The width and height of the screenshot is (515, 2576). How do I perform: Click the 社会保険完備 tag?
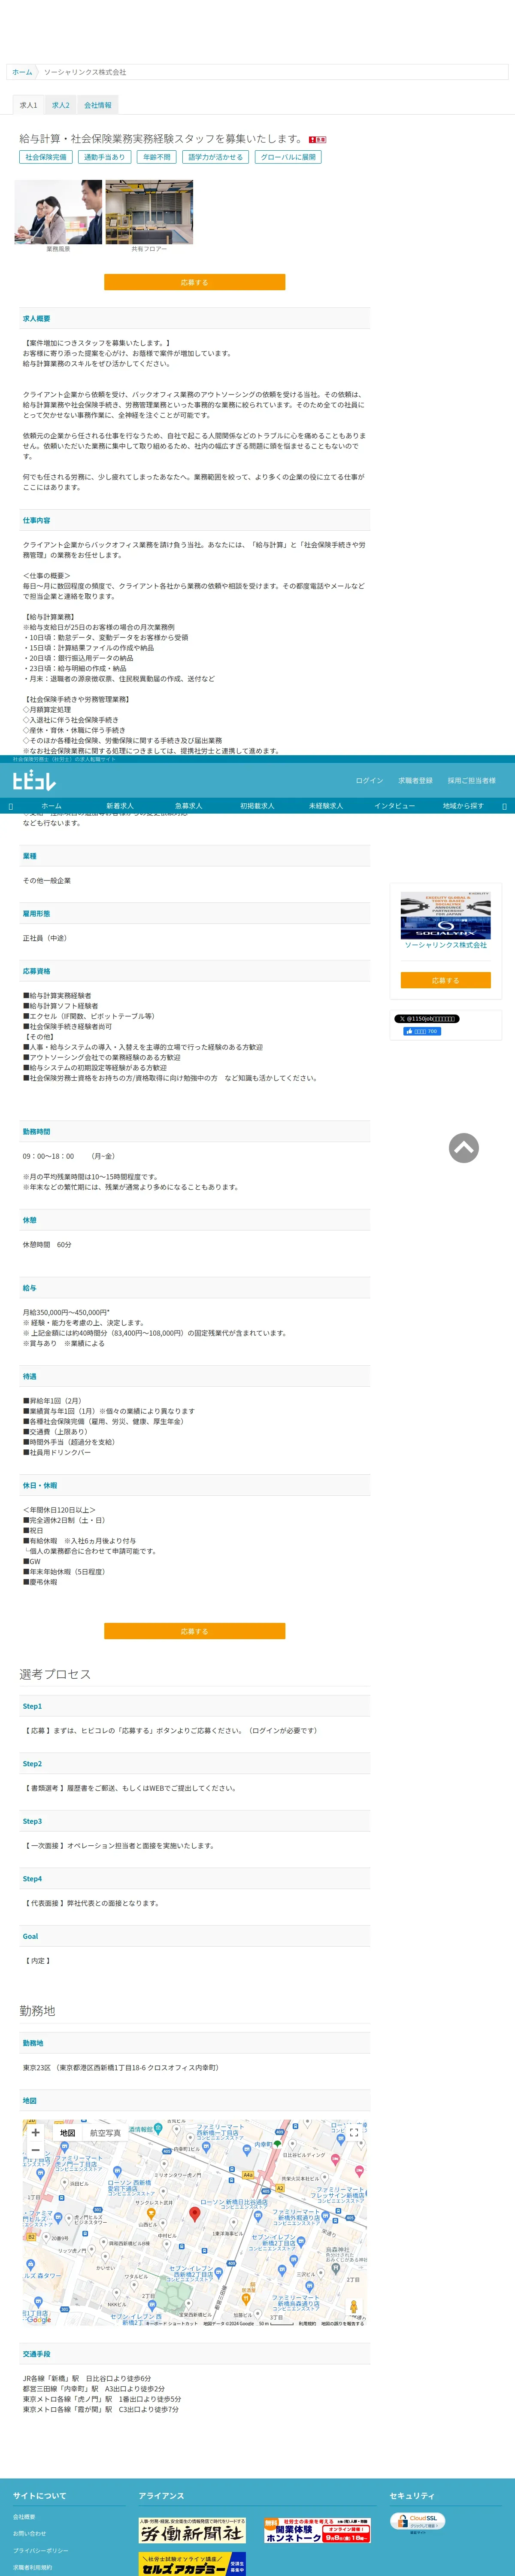tap(46, 157)
